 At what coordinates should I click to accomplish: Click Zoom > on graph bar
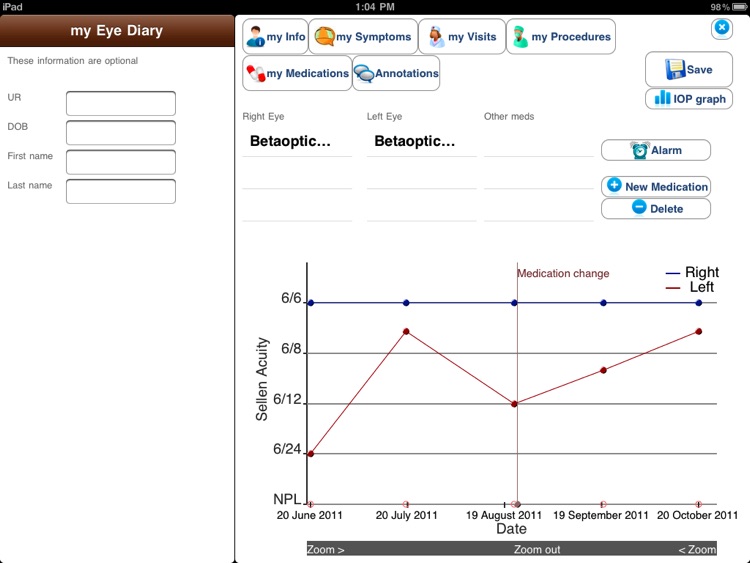[325, 550]
